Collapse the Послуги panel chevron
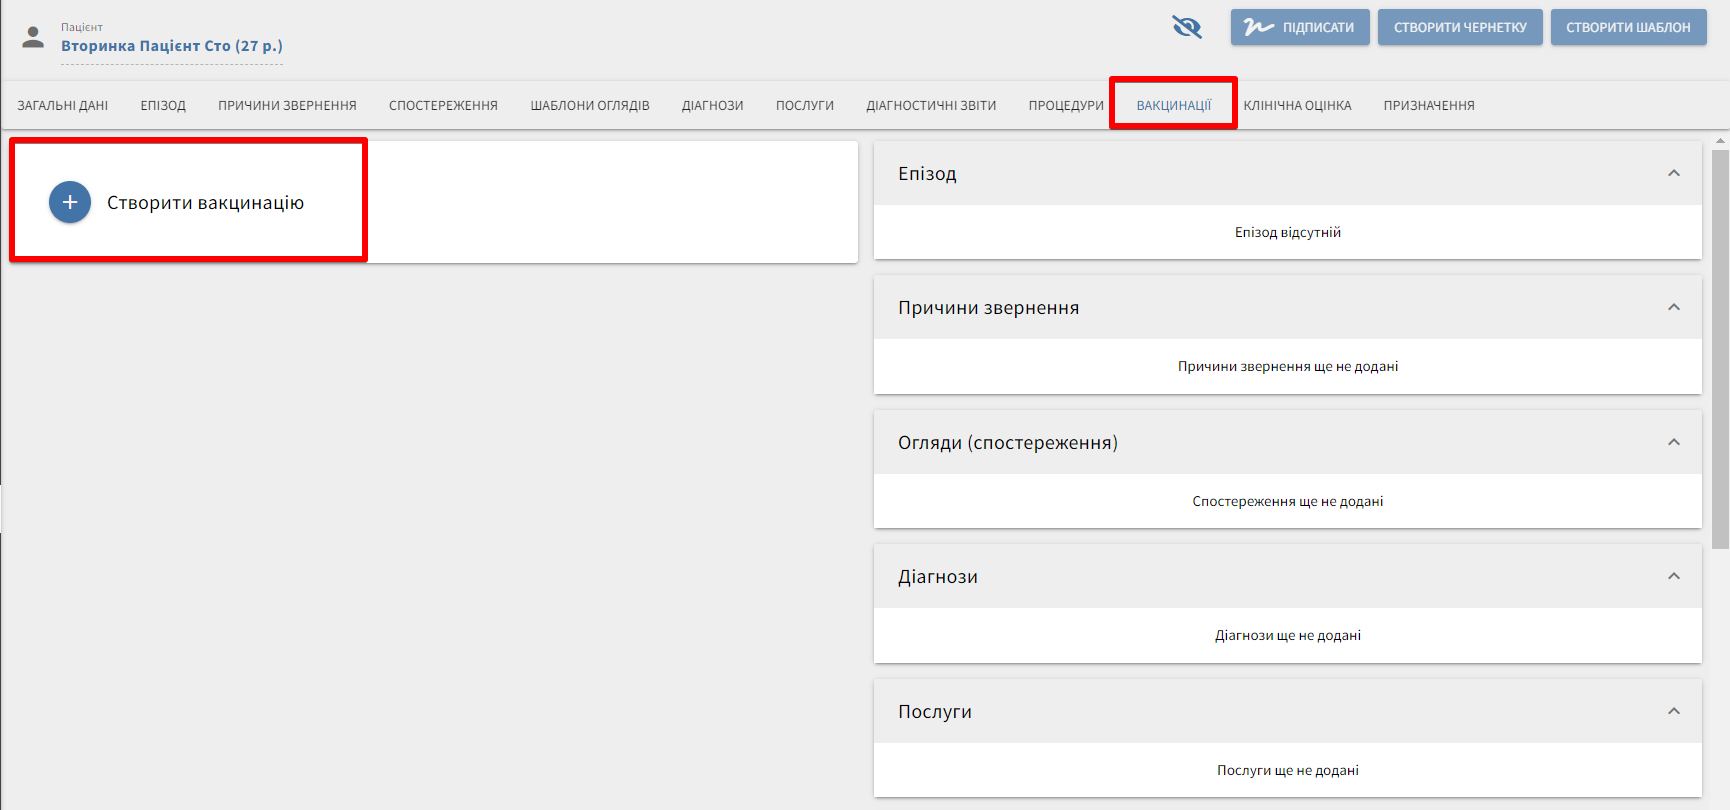 tap(1673, 711)
